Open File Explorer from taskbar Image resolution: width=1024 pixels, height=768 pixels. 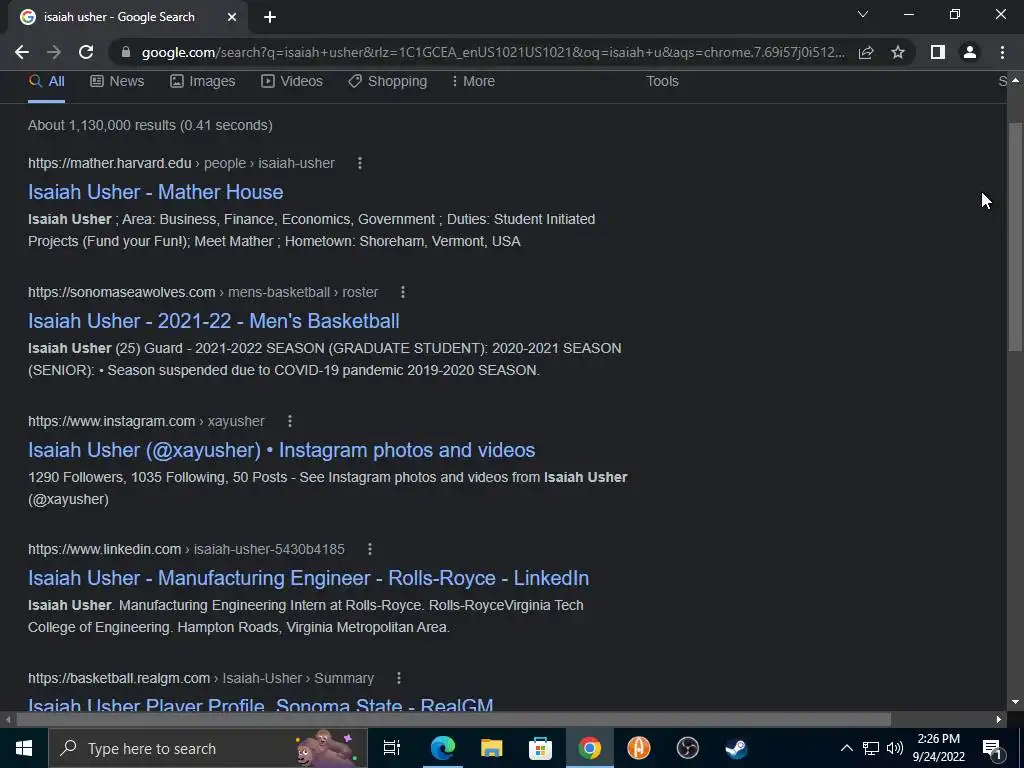point(491,748)
